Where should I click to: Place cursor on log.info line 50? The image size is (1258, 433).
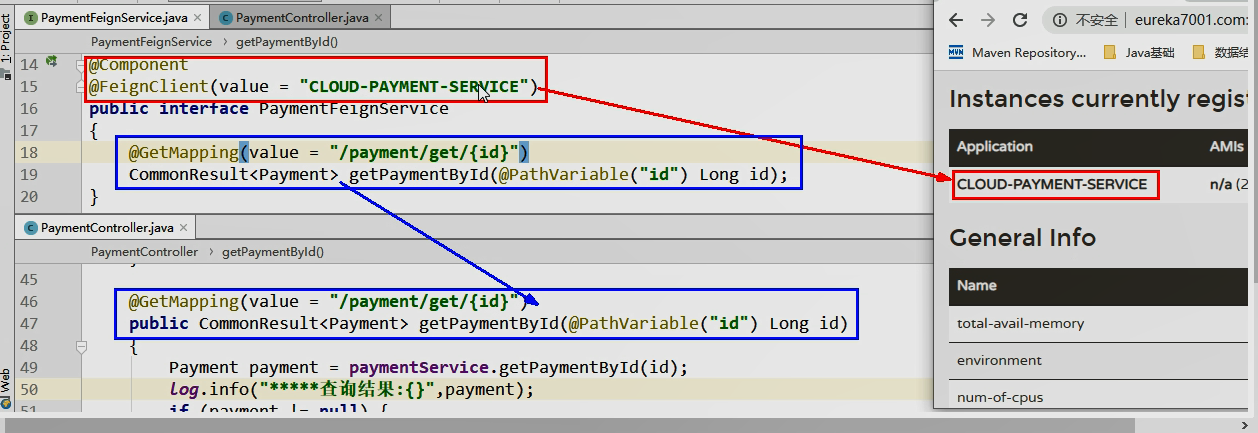pyautogui.click(x=351, y=389)
